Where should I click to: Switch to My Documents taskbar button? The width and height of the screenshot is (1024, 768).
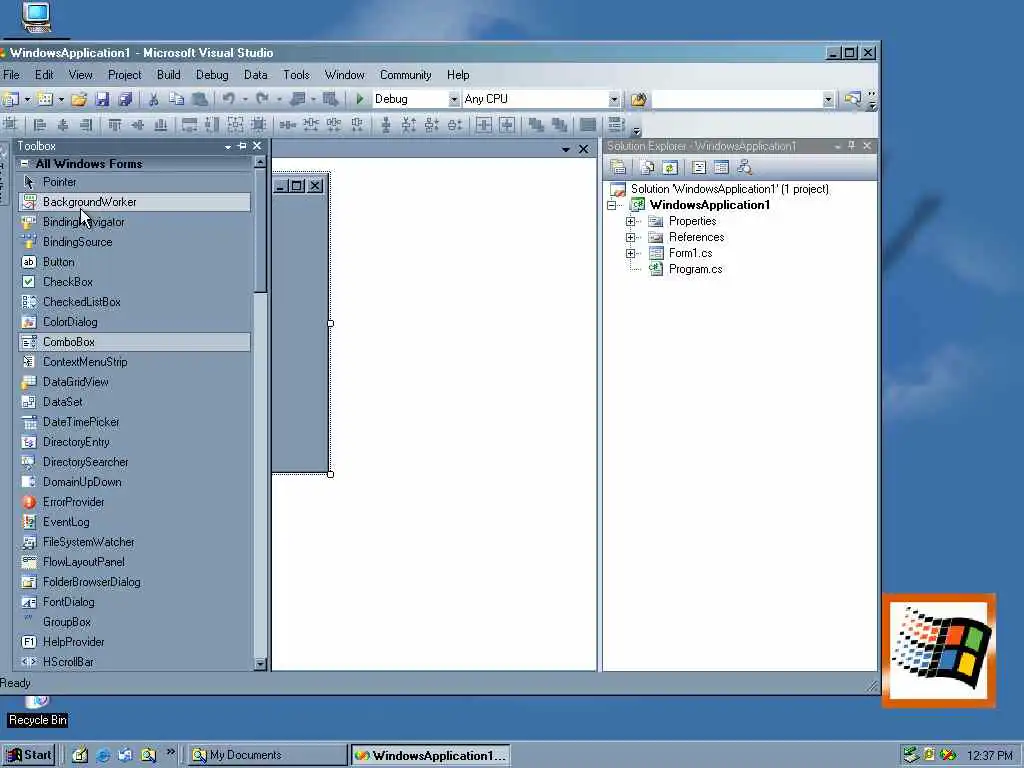pos(268,755)
